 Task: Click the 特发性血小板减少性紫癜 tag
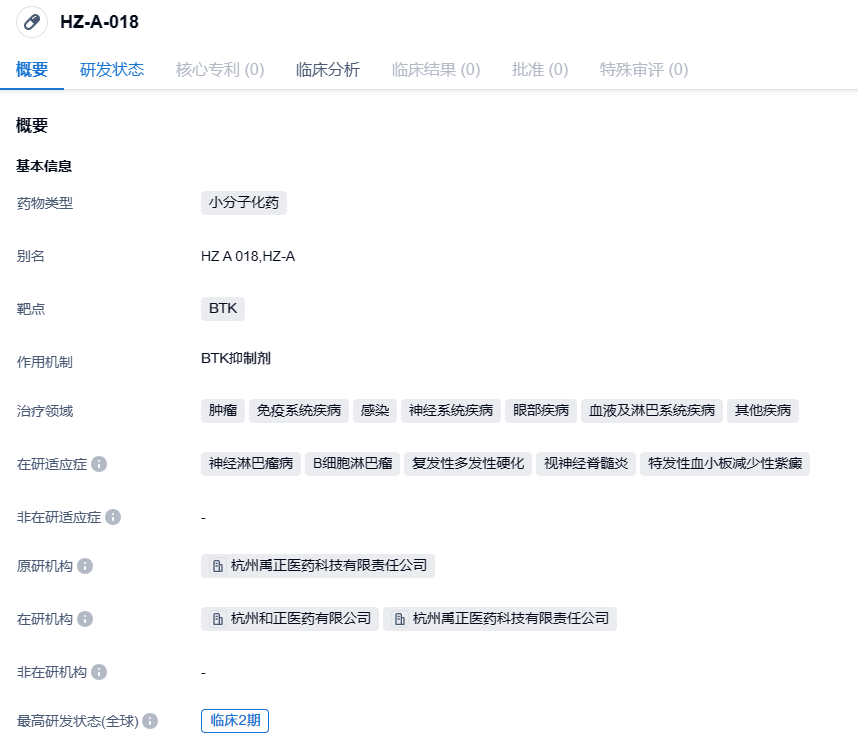(724, 464)
